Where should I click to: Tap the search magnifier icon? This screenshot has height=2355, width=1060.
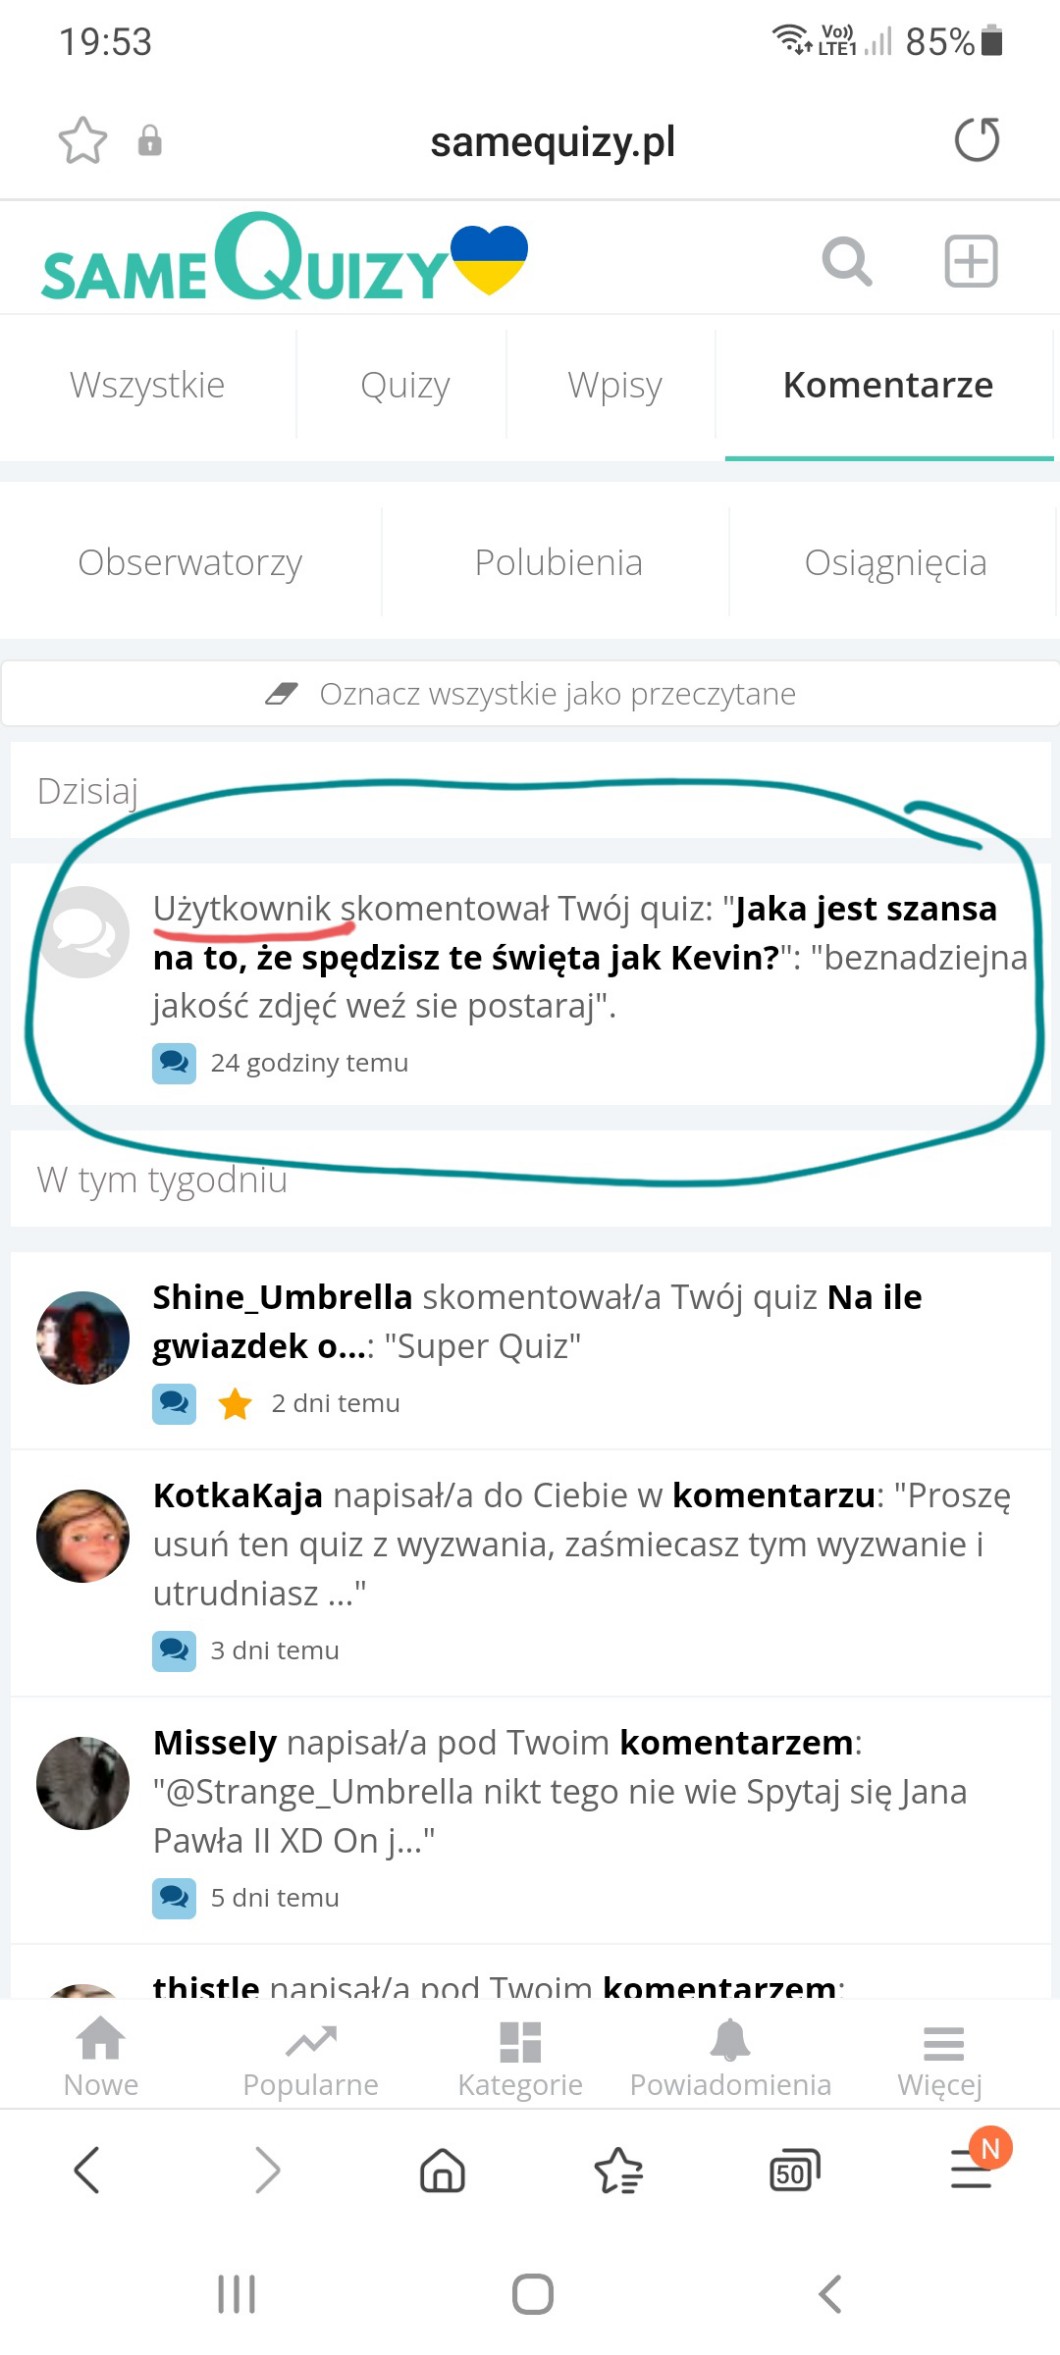click(x=846, y=262)
